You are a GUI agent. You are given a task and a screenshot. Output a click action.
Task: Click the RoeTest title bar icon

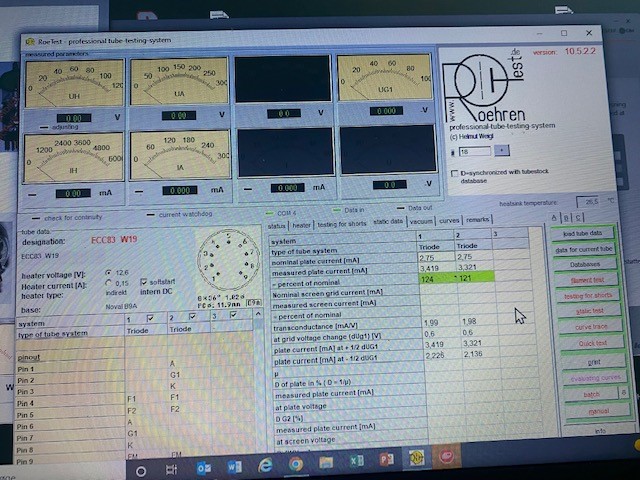click(x=30, y=41)
